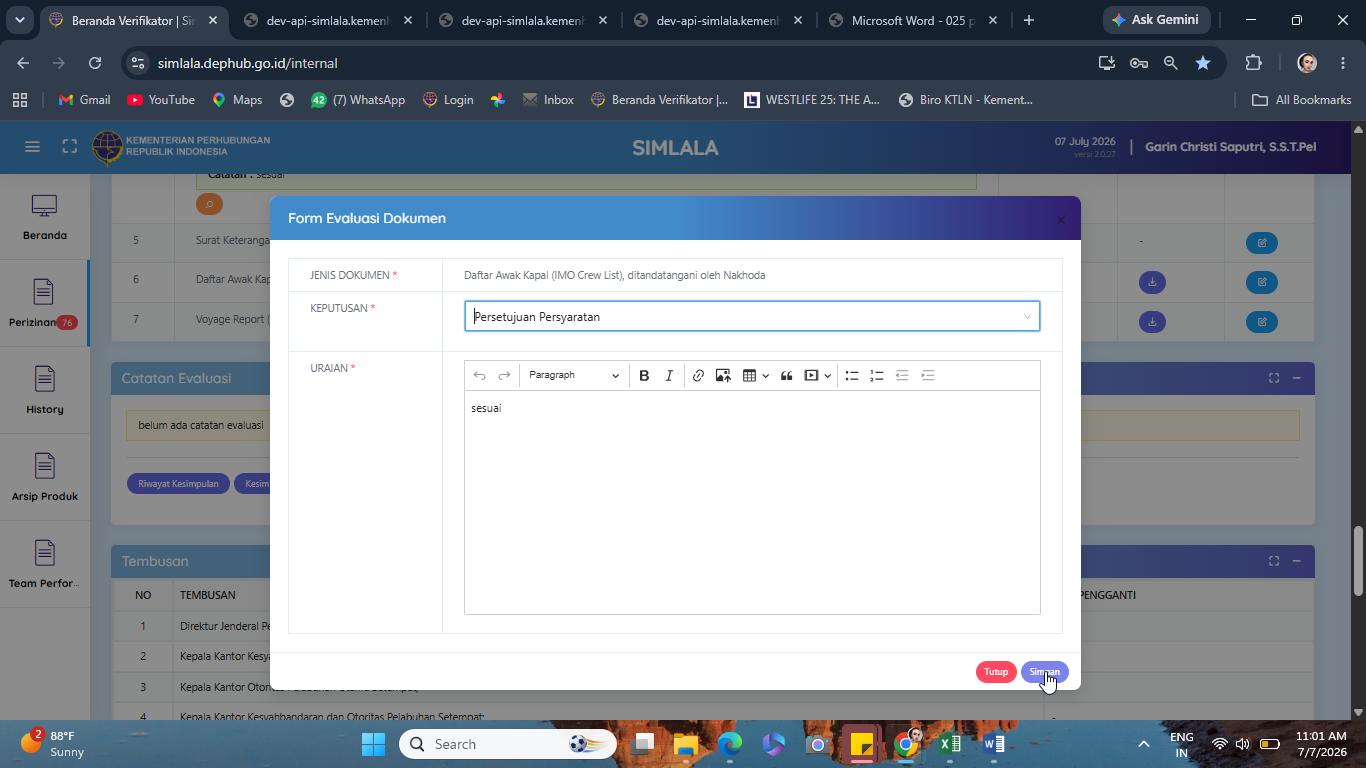
Task: Click the Undo arrow in the Uraian editor
Action: [x=480, y=376]
